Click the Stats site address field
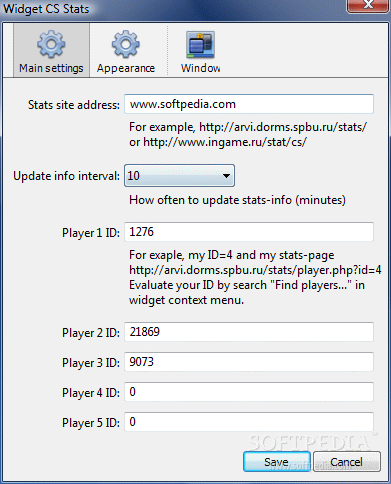Screen dimensions: 391x484 tap(249, 104)
